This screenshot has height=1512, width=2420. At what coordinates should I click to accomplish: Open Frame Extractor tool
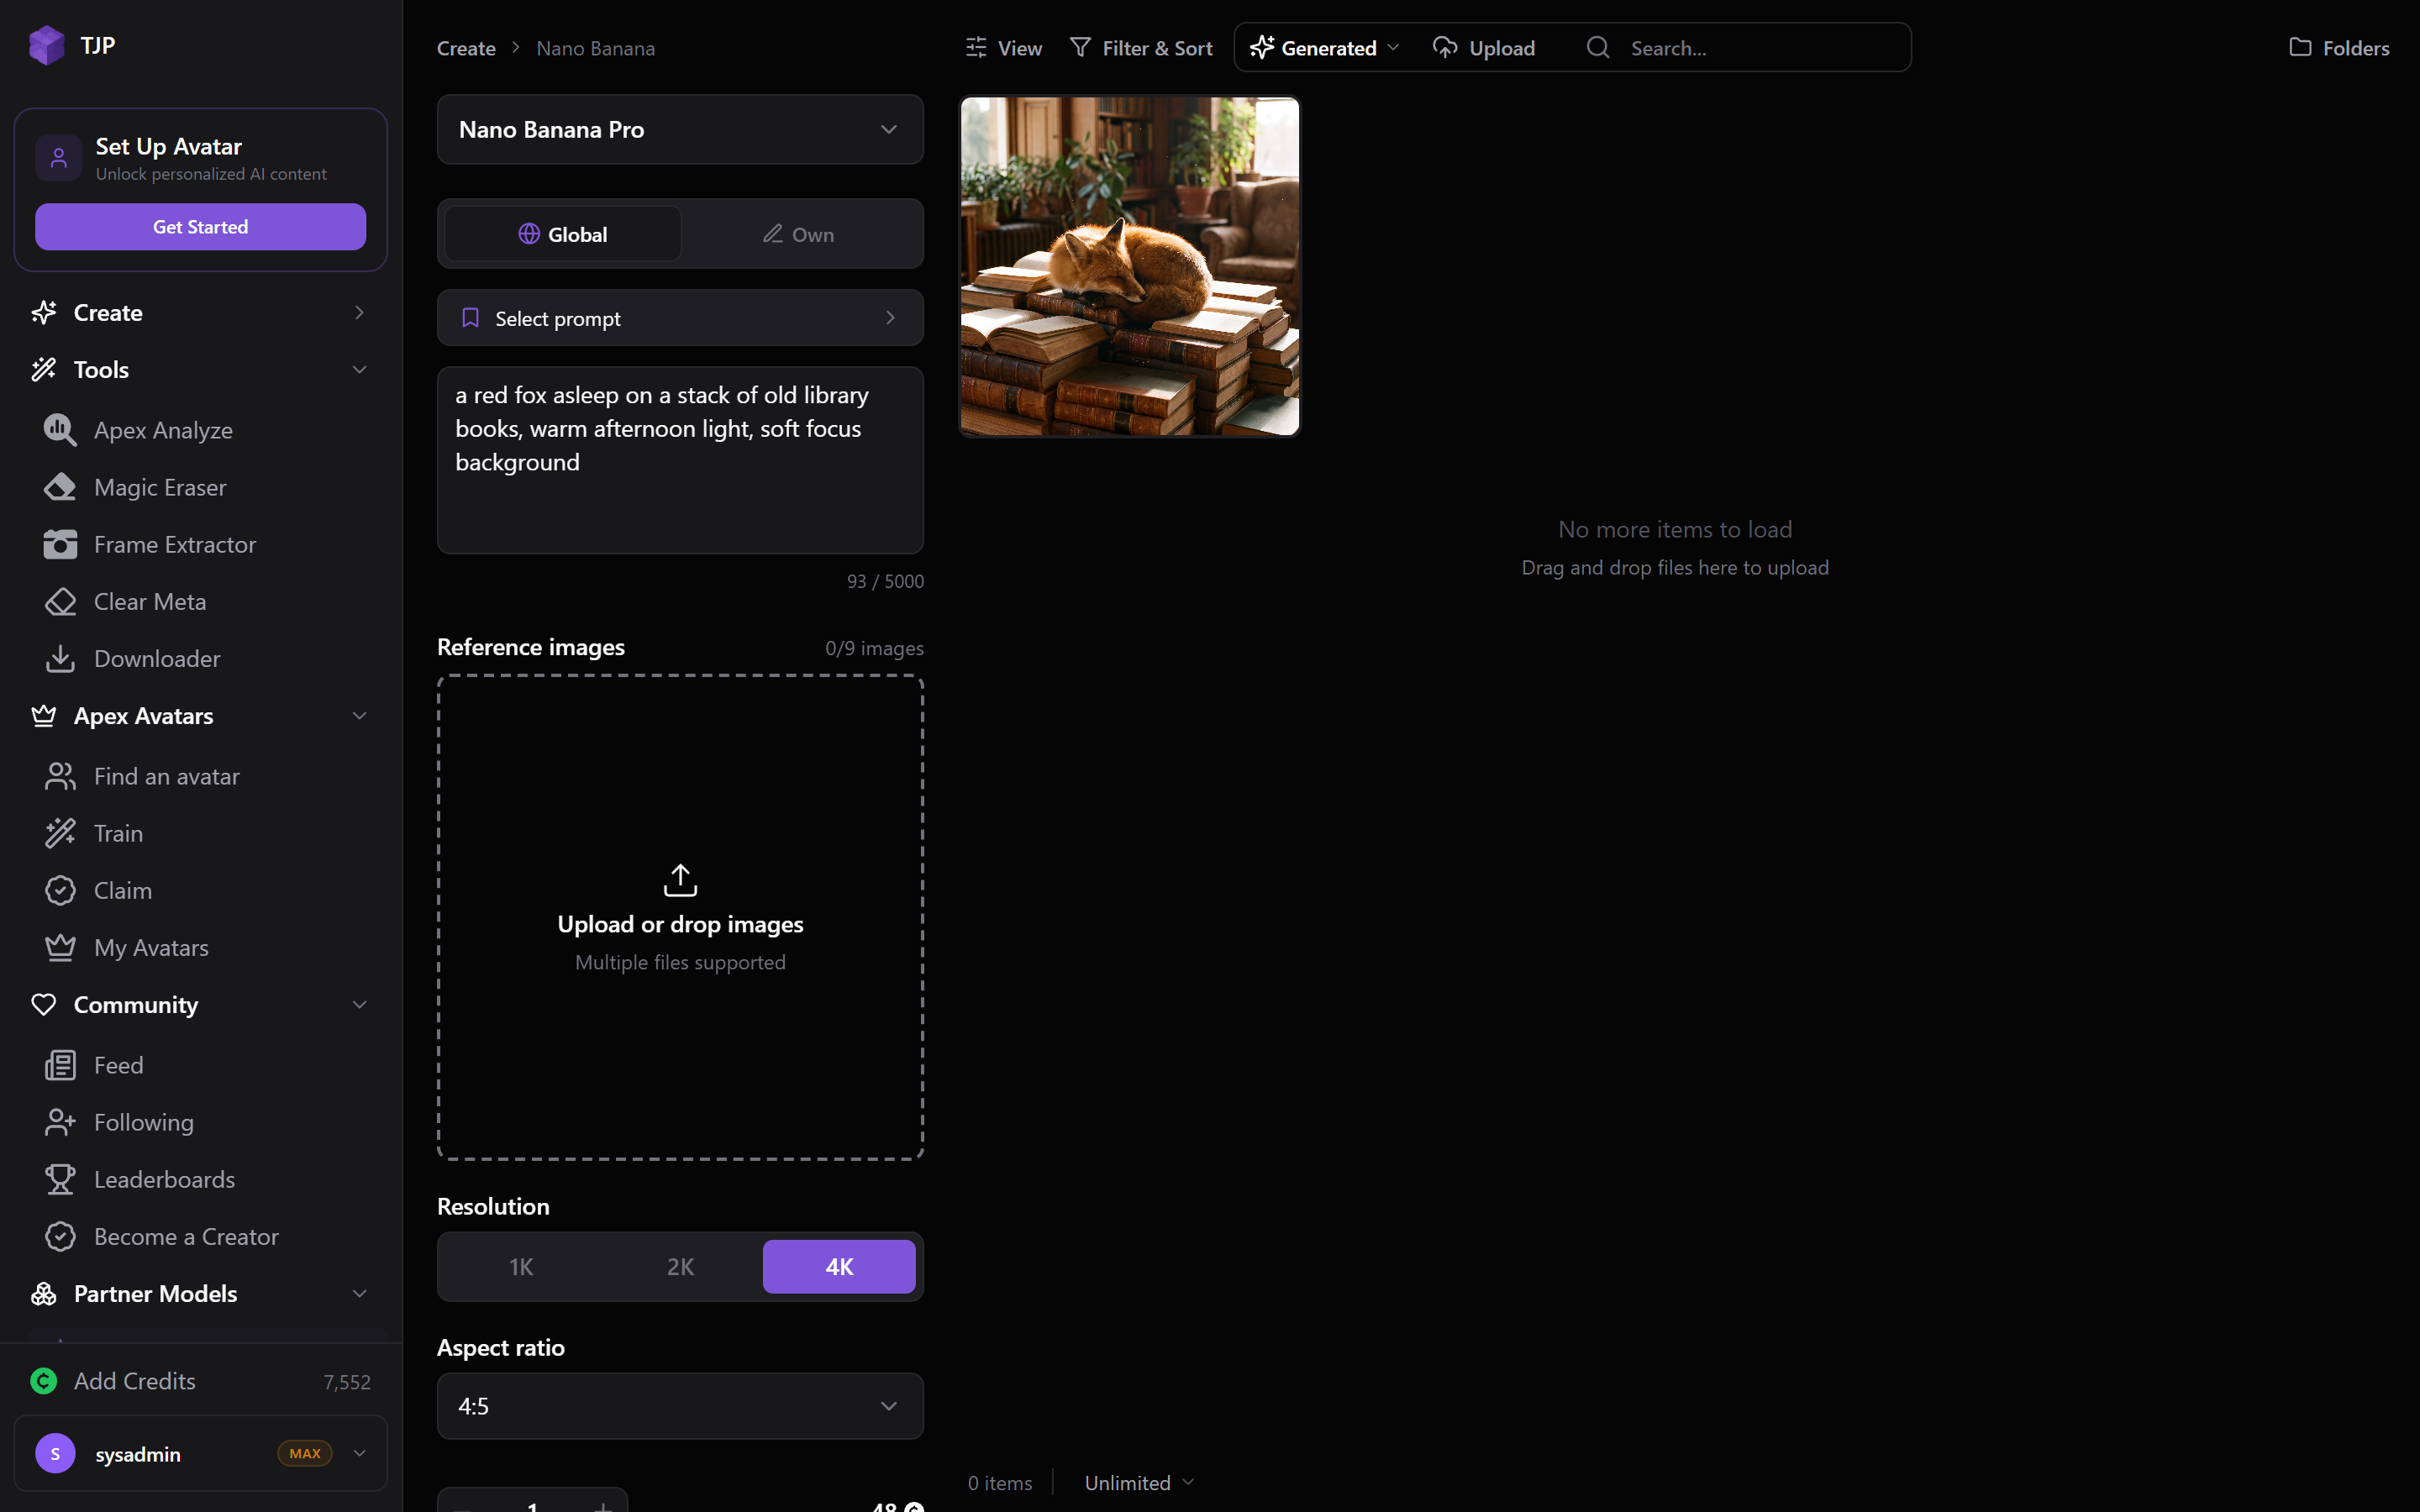click(x=175, y=544)
